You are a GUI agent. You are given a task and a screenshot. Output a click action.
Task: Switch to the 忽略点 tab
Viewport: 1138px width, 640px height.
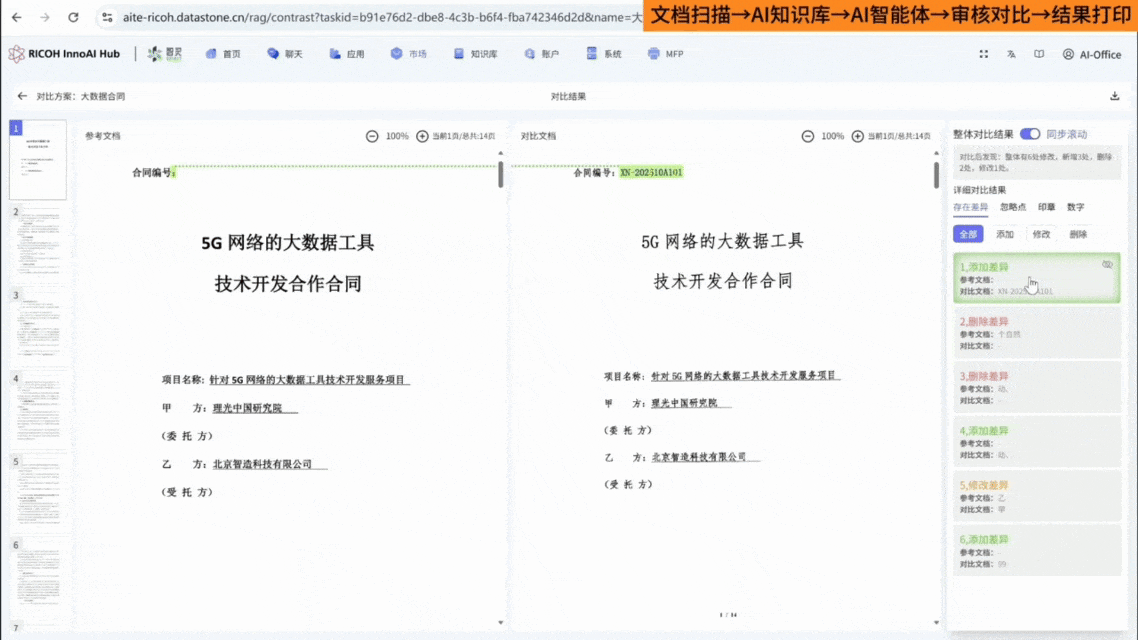tap(1012, 208)
